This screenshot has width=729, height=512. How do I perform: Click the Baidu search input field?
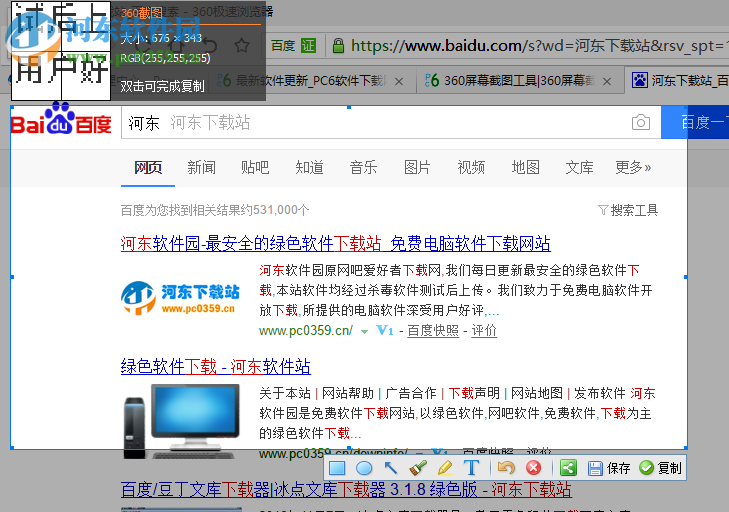pos(391,123)
